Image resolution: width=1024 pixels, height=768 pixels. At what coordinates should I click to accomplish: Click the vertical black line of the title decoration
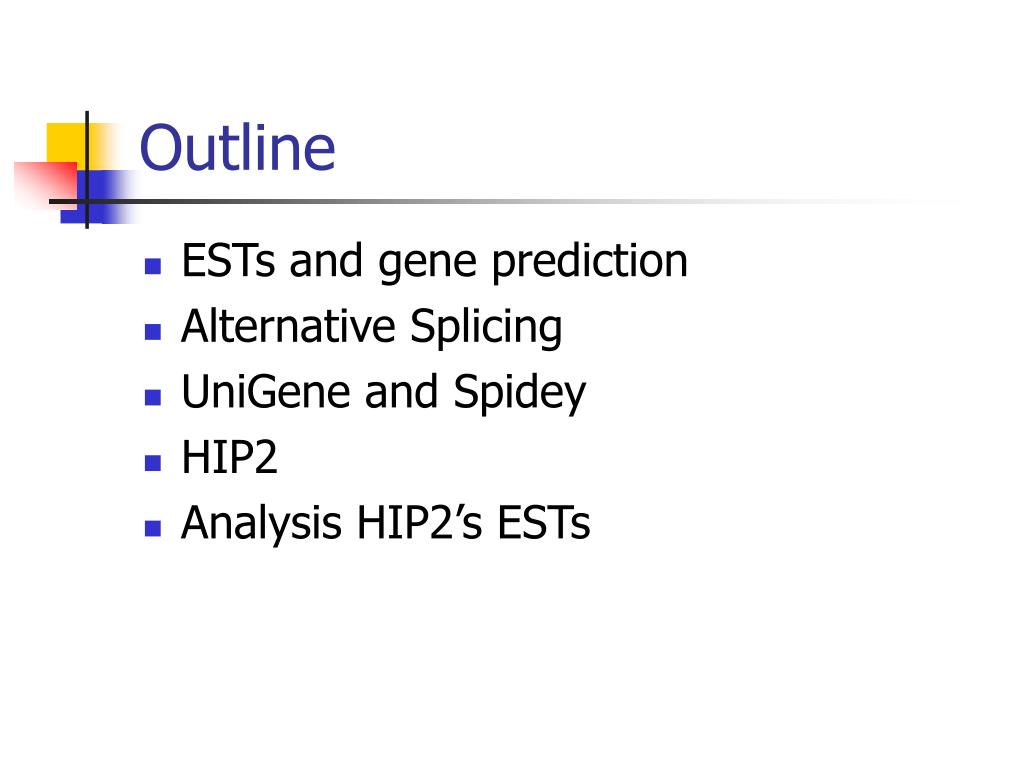coord(87,170)
